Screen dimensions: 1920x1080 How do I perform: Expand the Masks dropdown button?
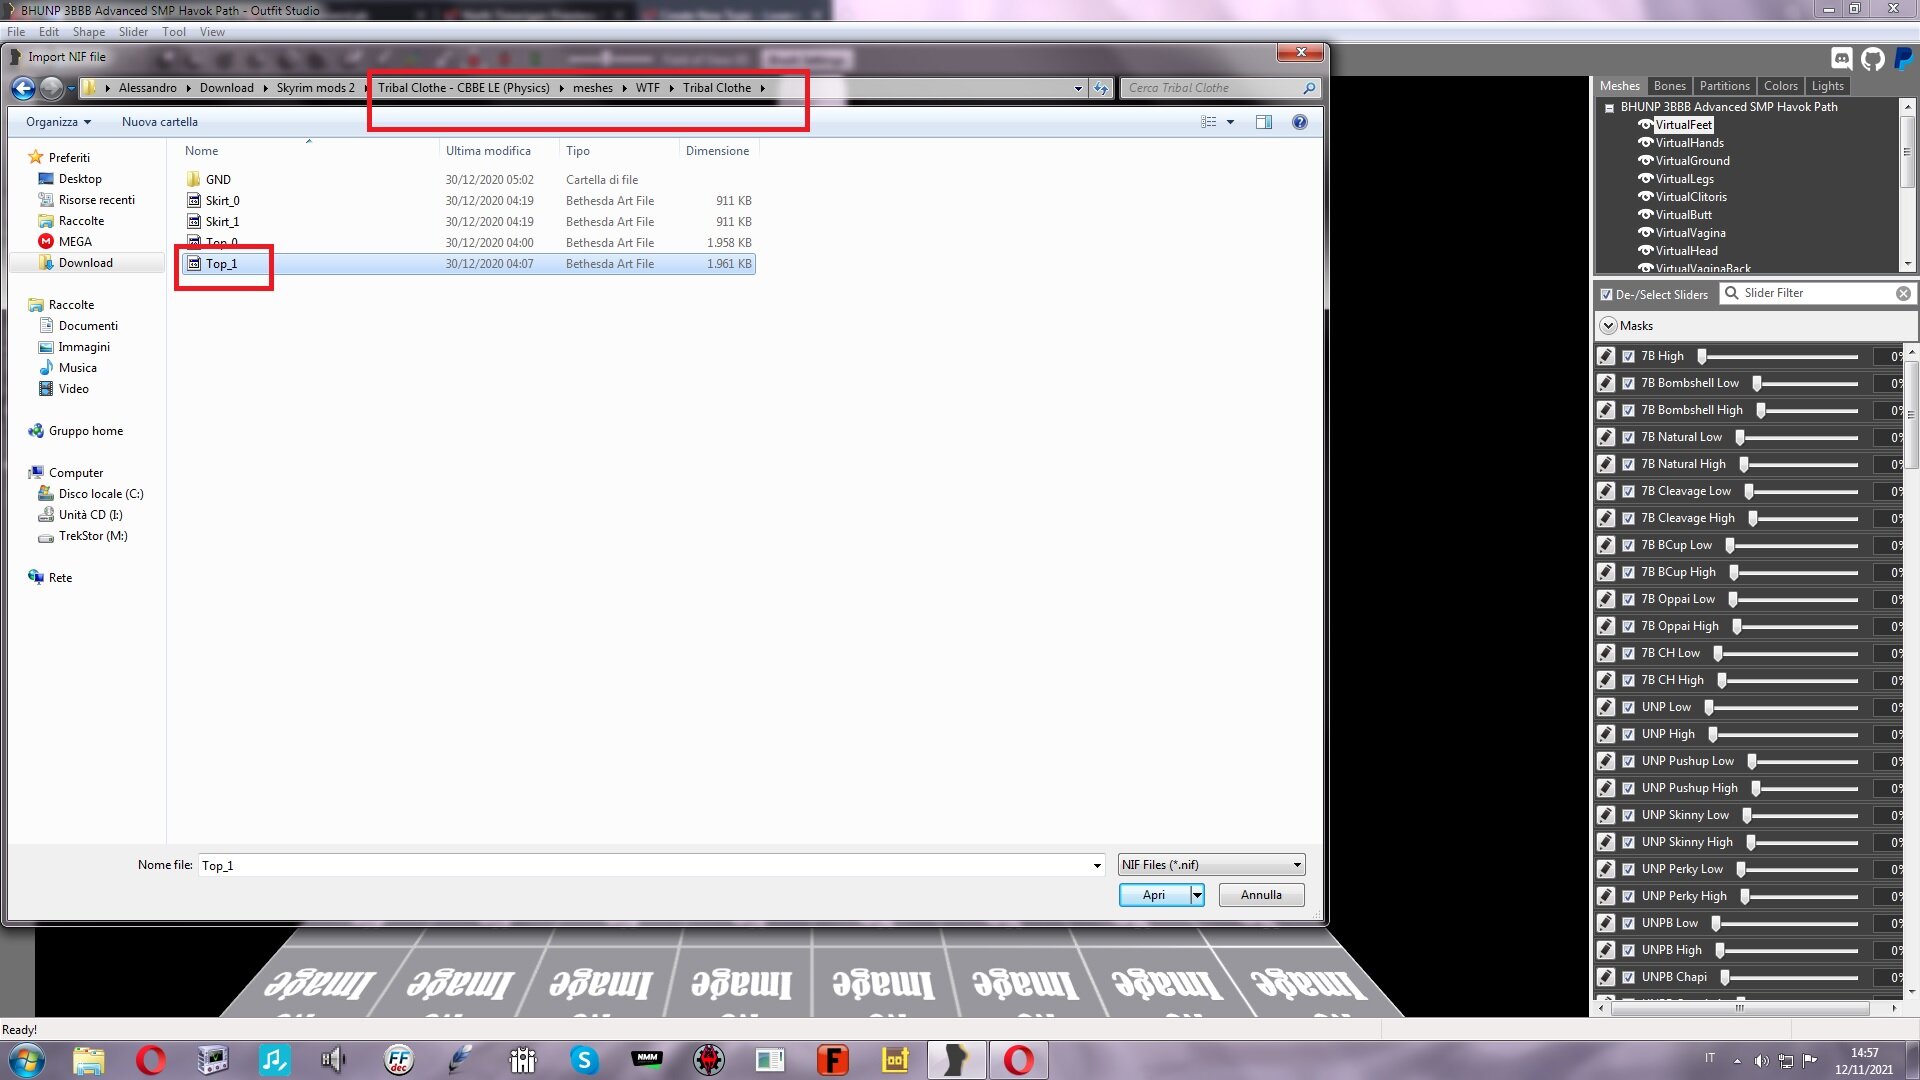1608,326
